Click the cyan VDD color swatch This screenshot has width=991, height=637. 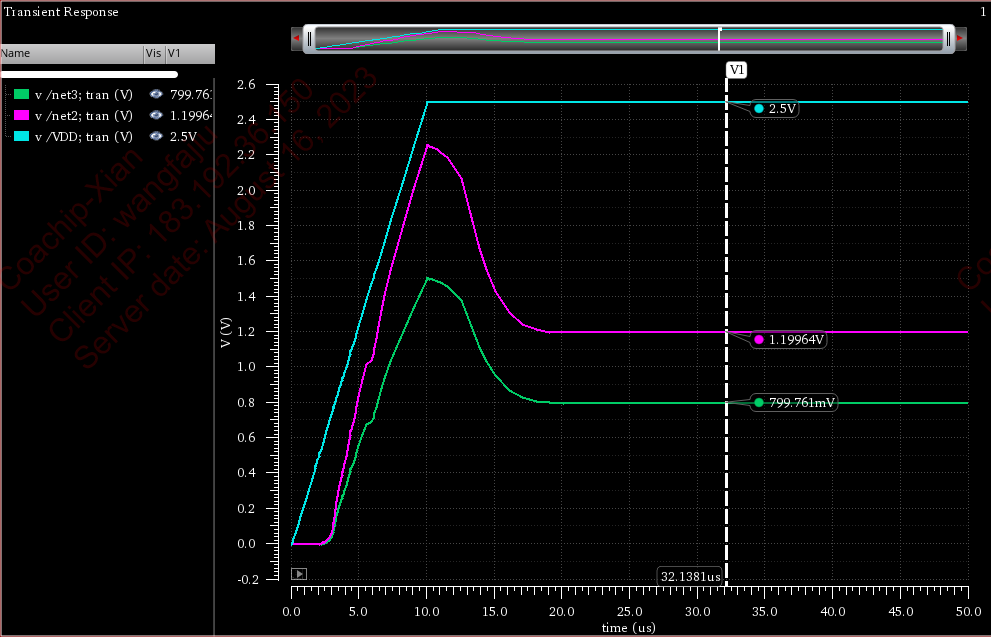(21, 136)
